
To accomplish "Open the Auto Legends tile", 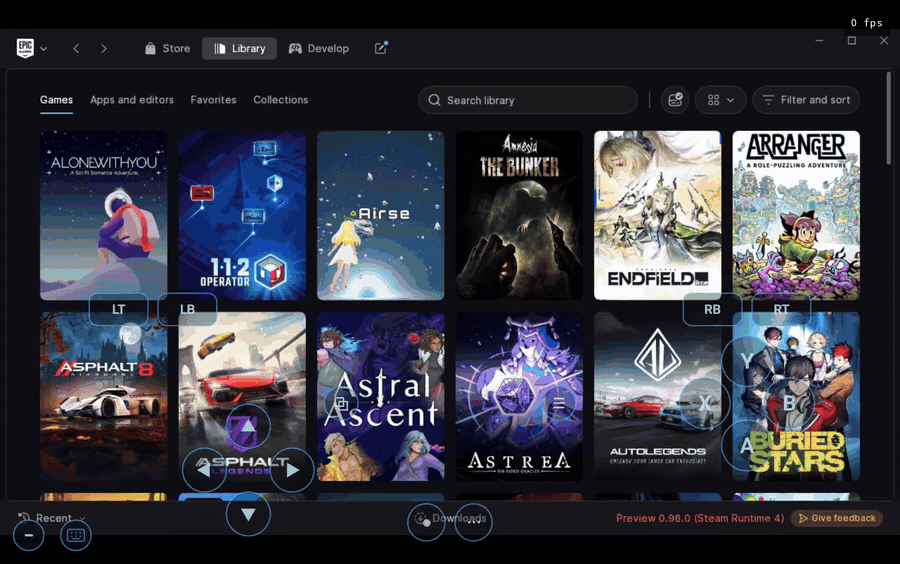I will point(657,396).
